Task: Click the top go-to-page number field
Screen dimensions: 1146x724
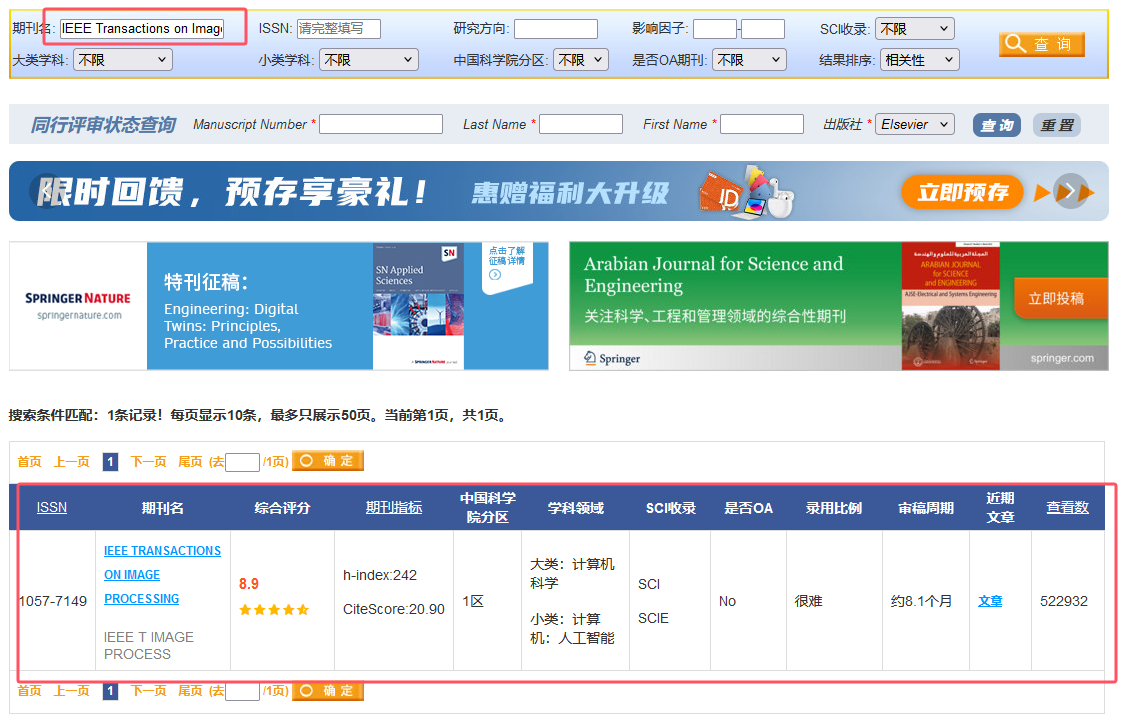Action: point(243,462)
